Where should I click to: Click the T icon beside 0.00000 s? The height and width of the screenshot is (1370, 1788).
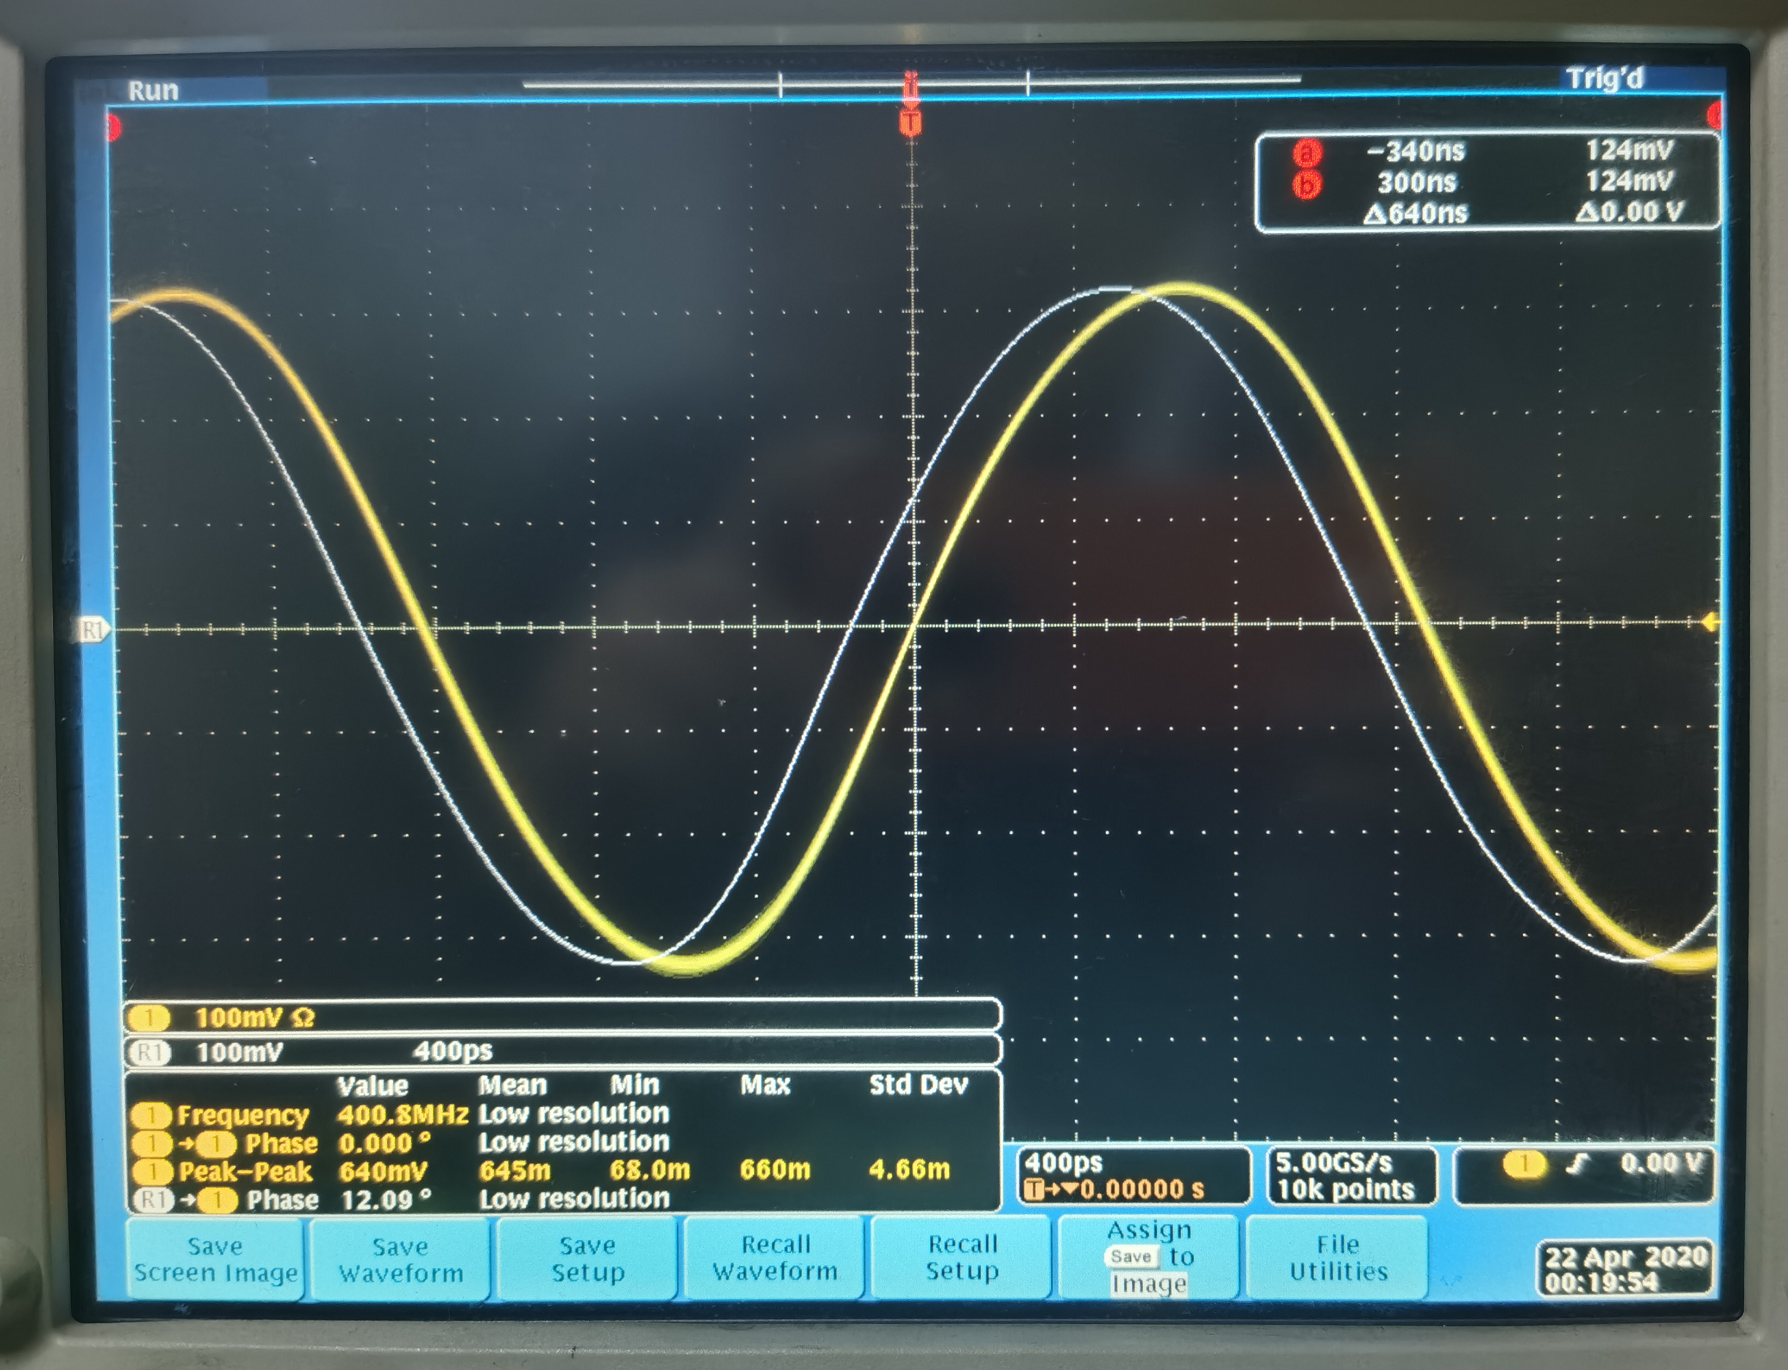coord(1034,1190)
